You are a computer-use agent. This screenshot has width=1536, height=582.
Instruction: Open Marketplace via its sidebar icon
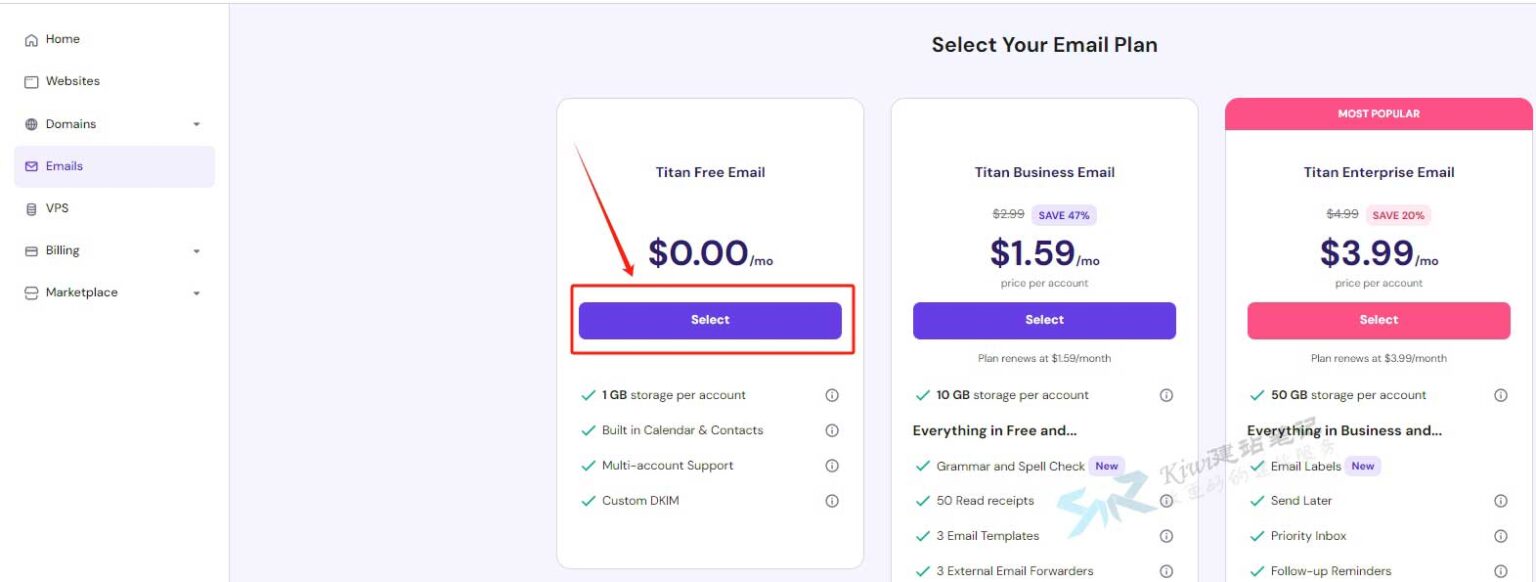click(x=31, y=292)
